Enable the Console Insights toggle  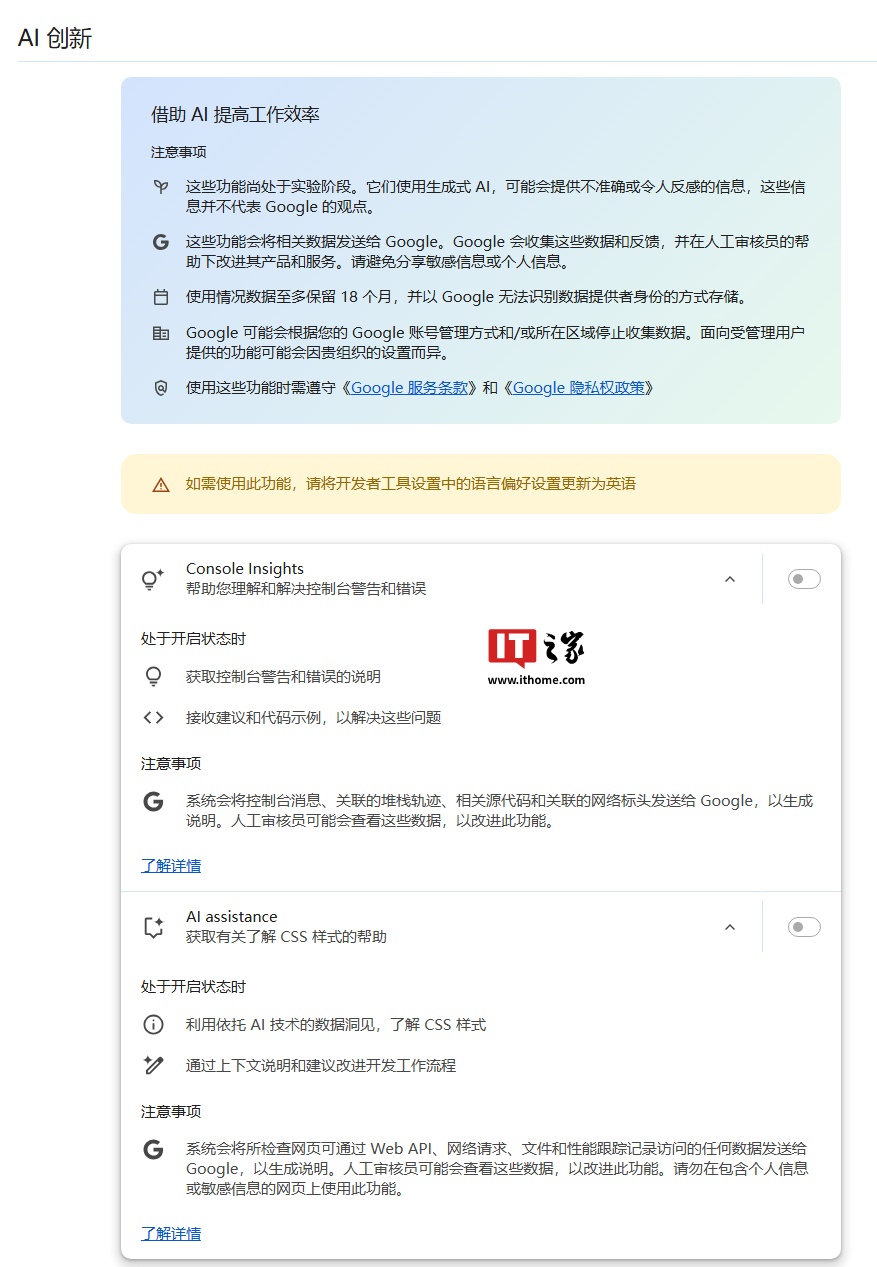click(803, 578)
